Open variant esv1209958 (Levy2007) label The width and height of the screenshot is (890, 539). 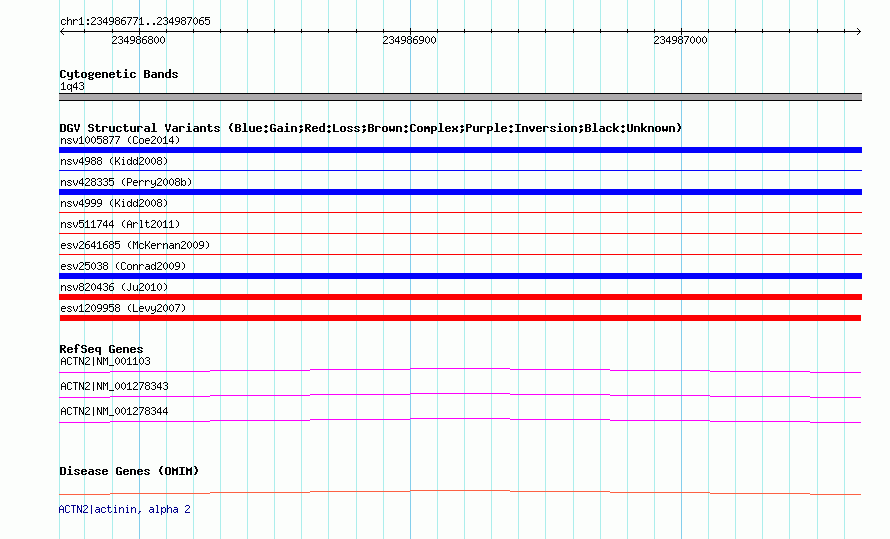tap(123, 308)
